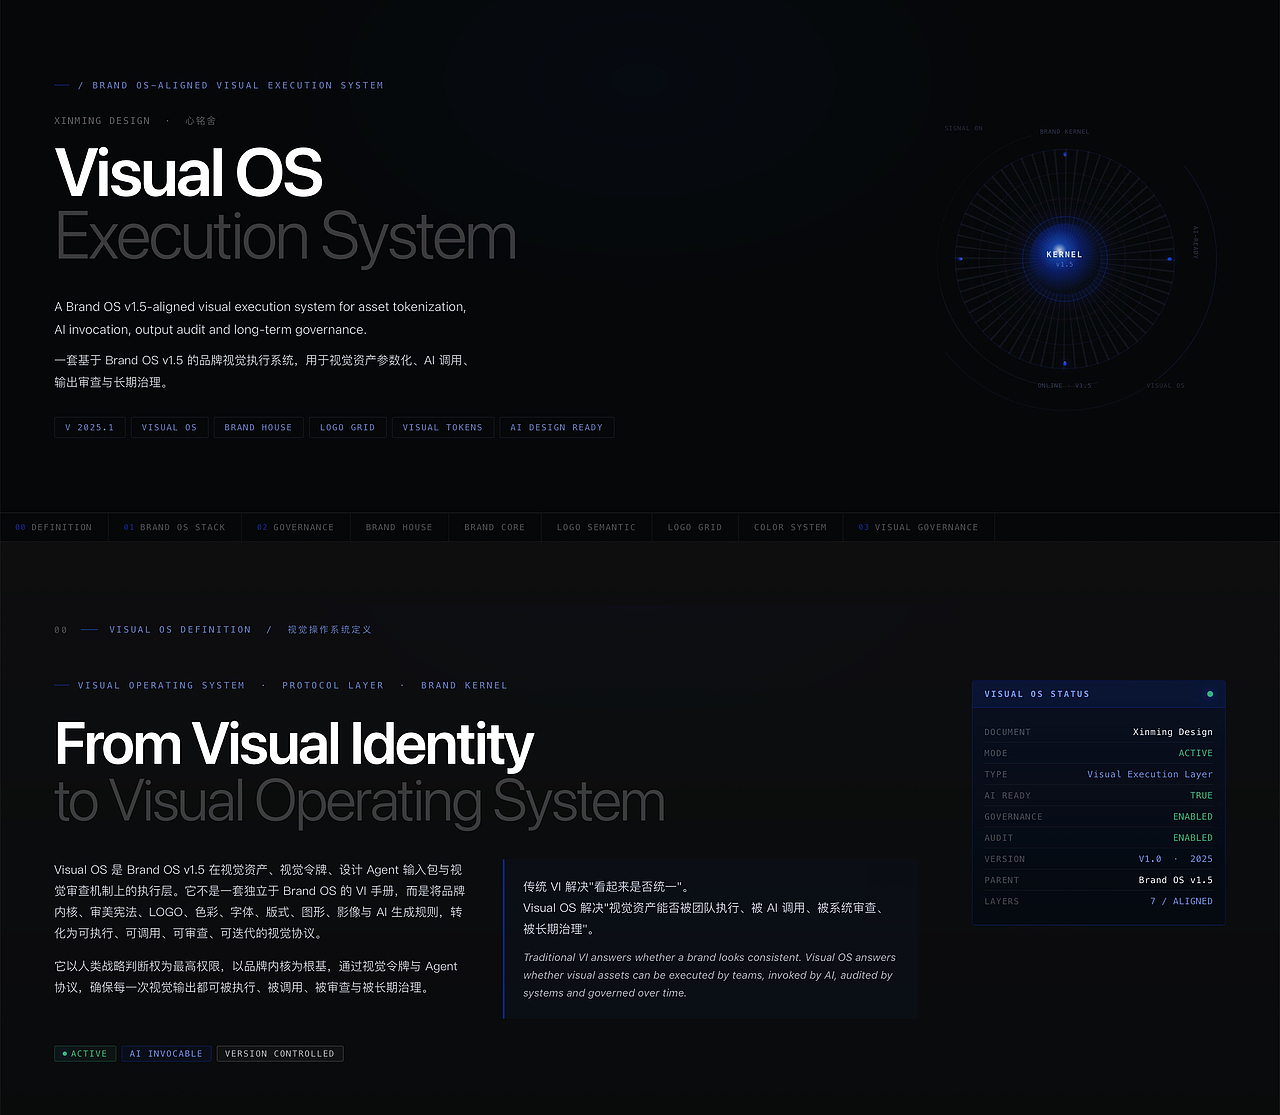Click the VISUAL TOKENS tag chip

(x=442, y=427)
